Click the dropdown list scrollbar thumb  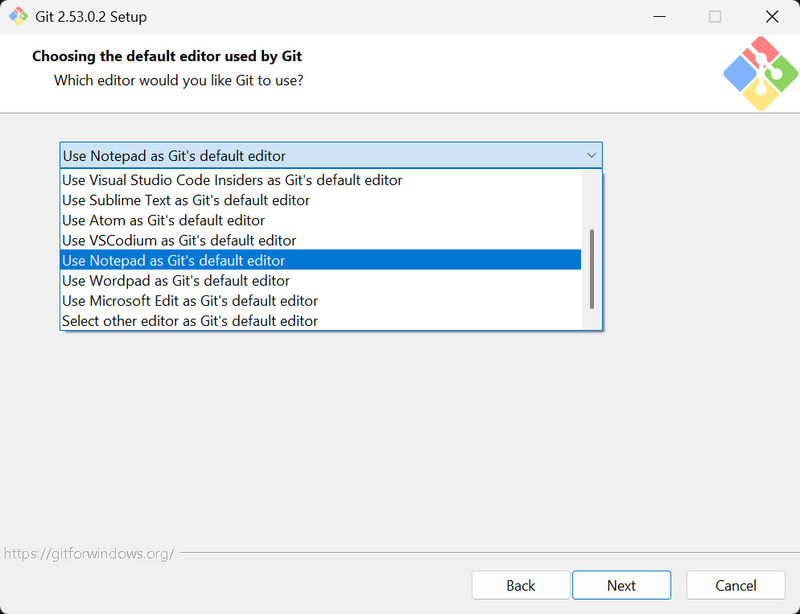(592, 270)
